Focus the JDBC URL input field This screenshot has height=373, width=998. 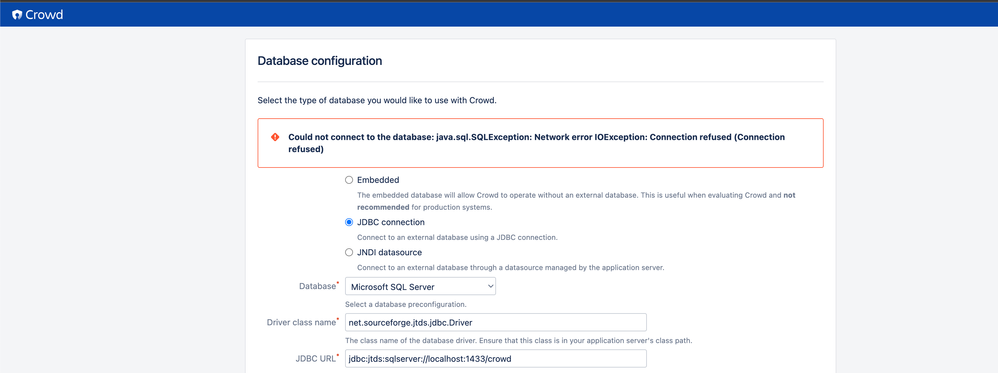[496, 358]
